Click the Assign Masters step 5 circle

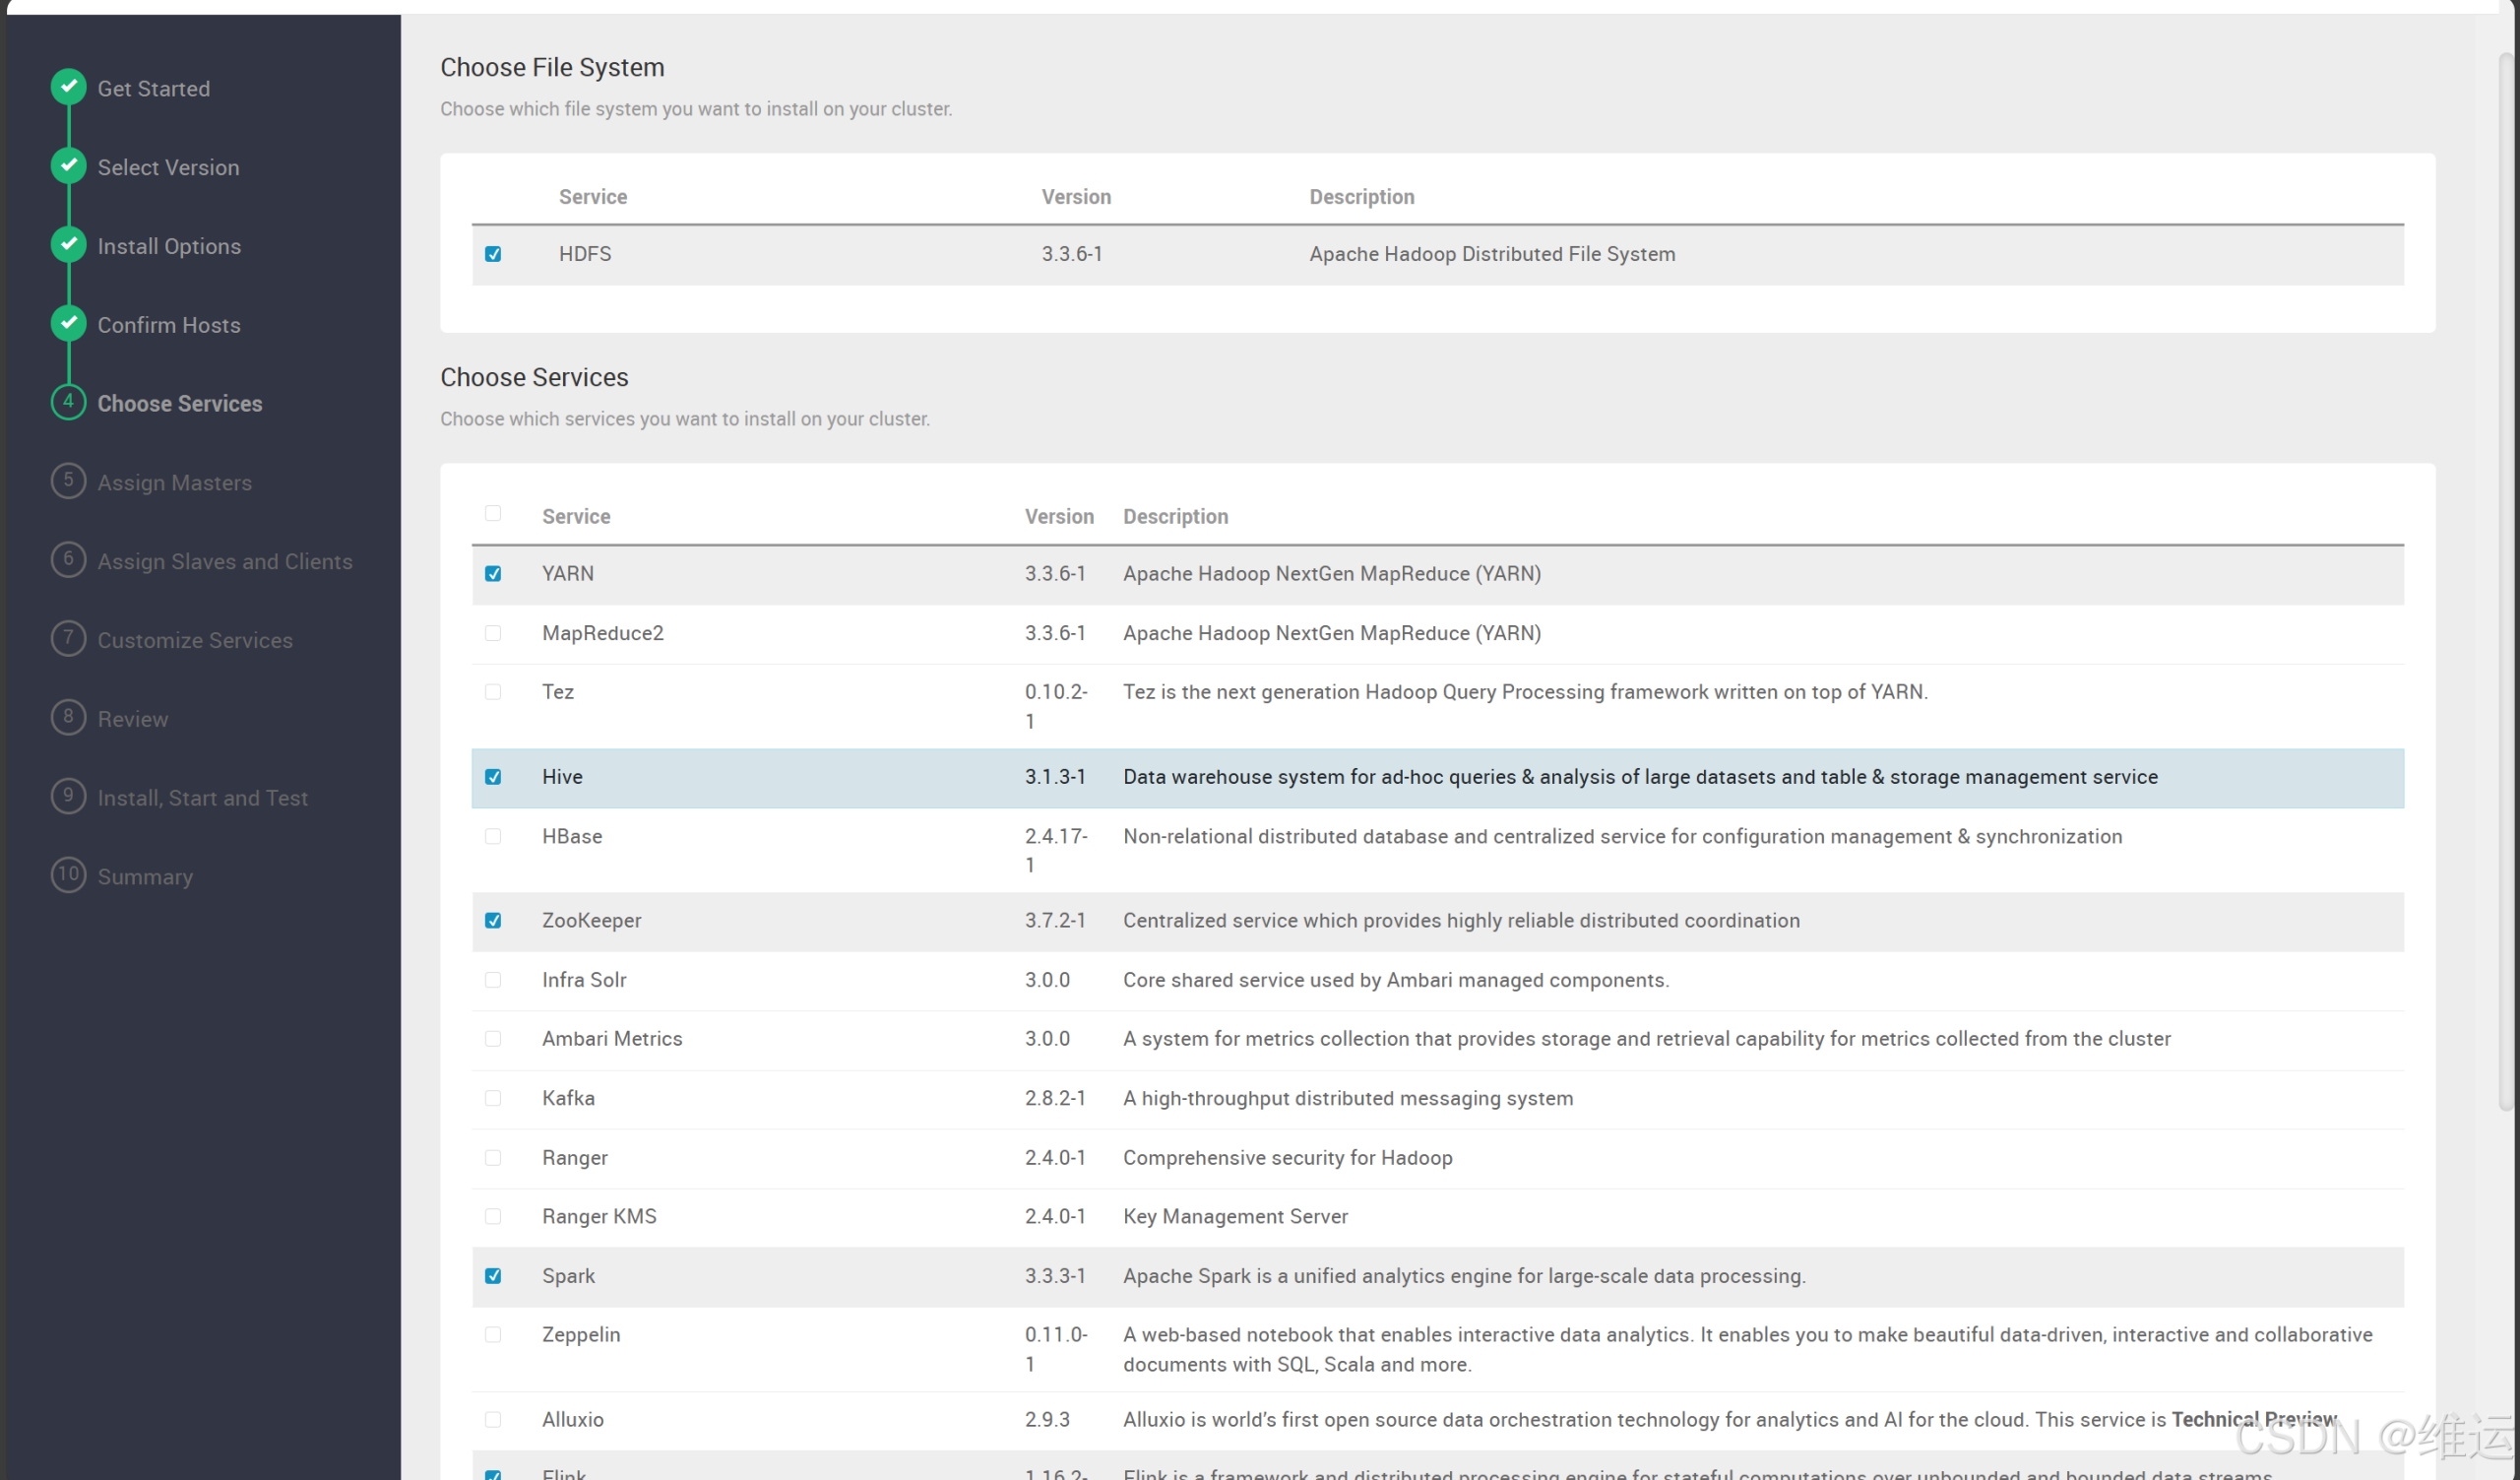[x=67, y=481]
